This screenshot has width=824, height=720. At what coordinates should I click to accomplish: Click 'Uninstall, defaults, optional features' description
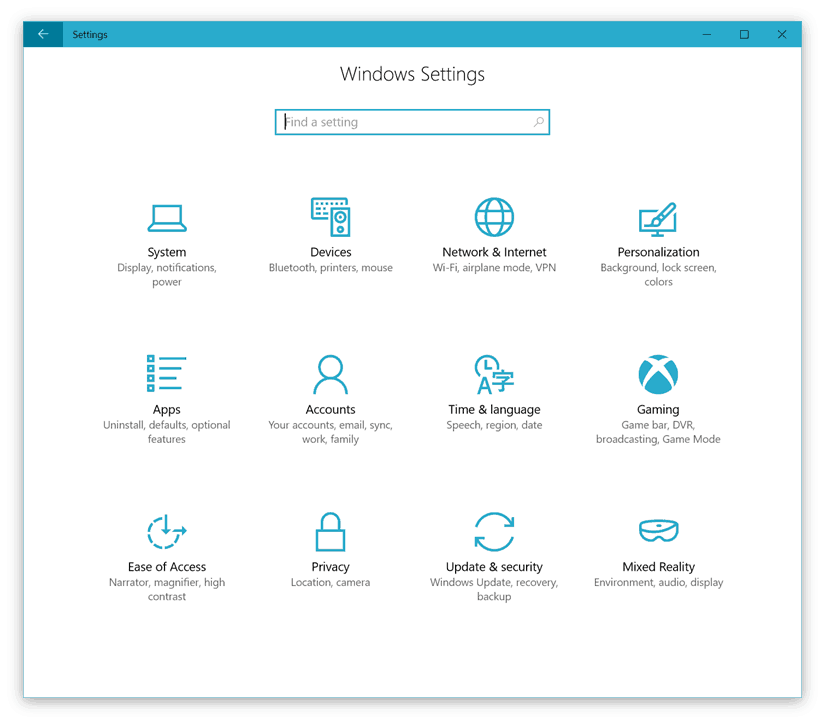(167, 432)
